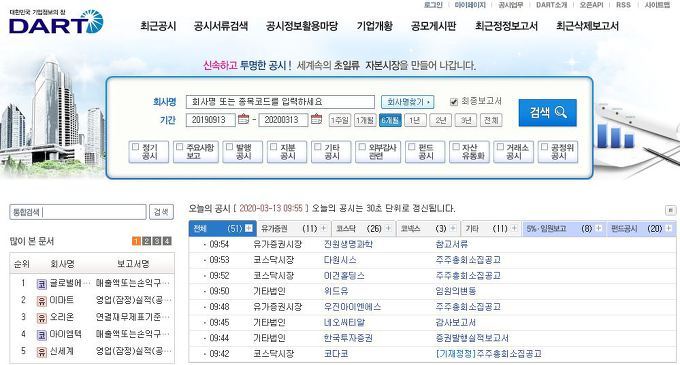680x365 pixels.
Task: Click the DART logo
Action: (56, 22)
